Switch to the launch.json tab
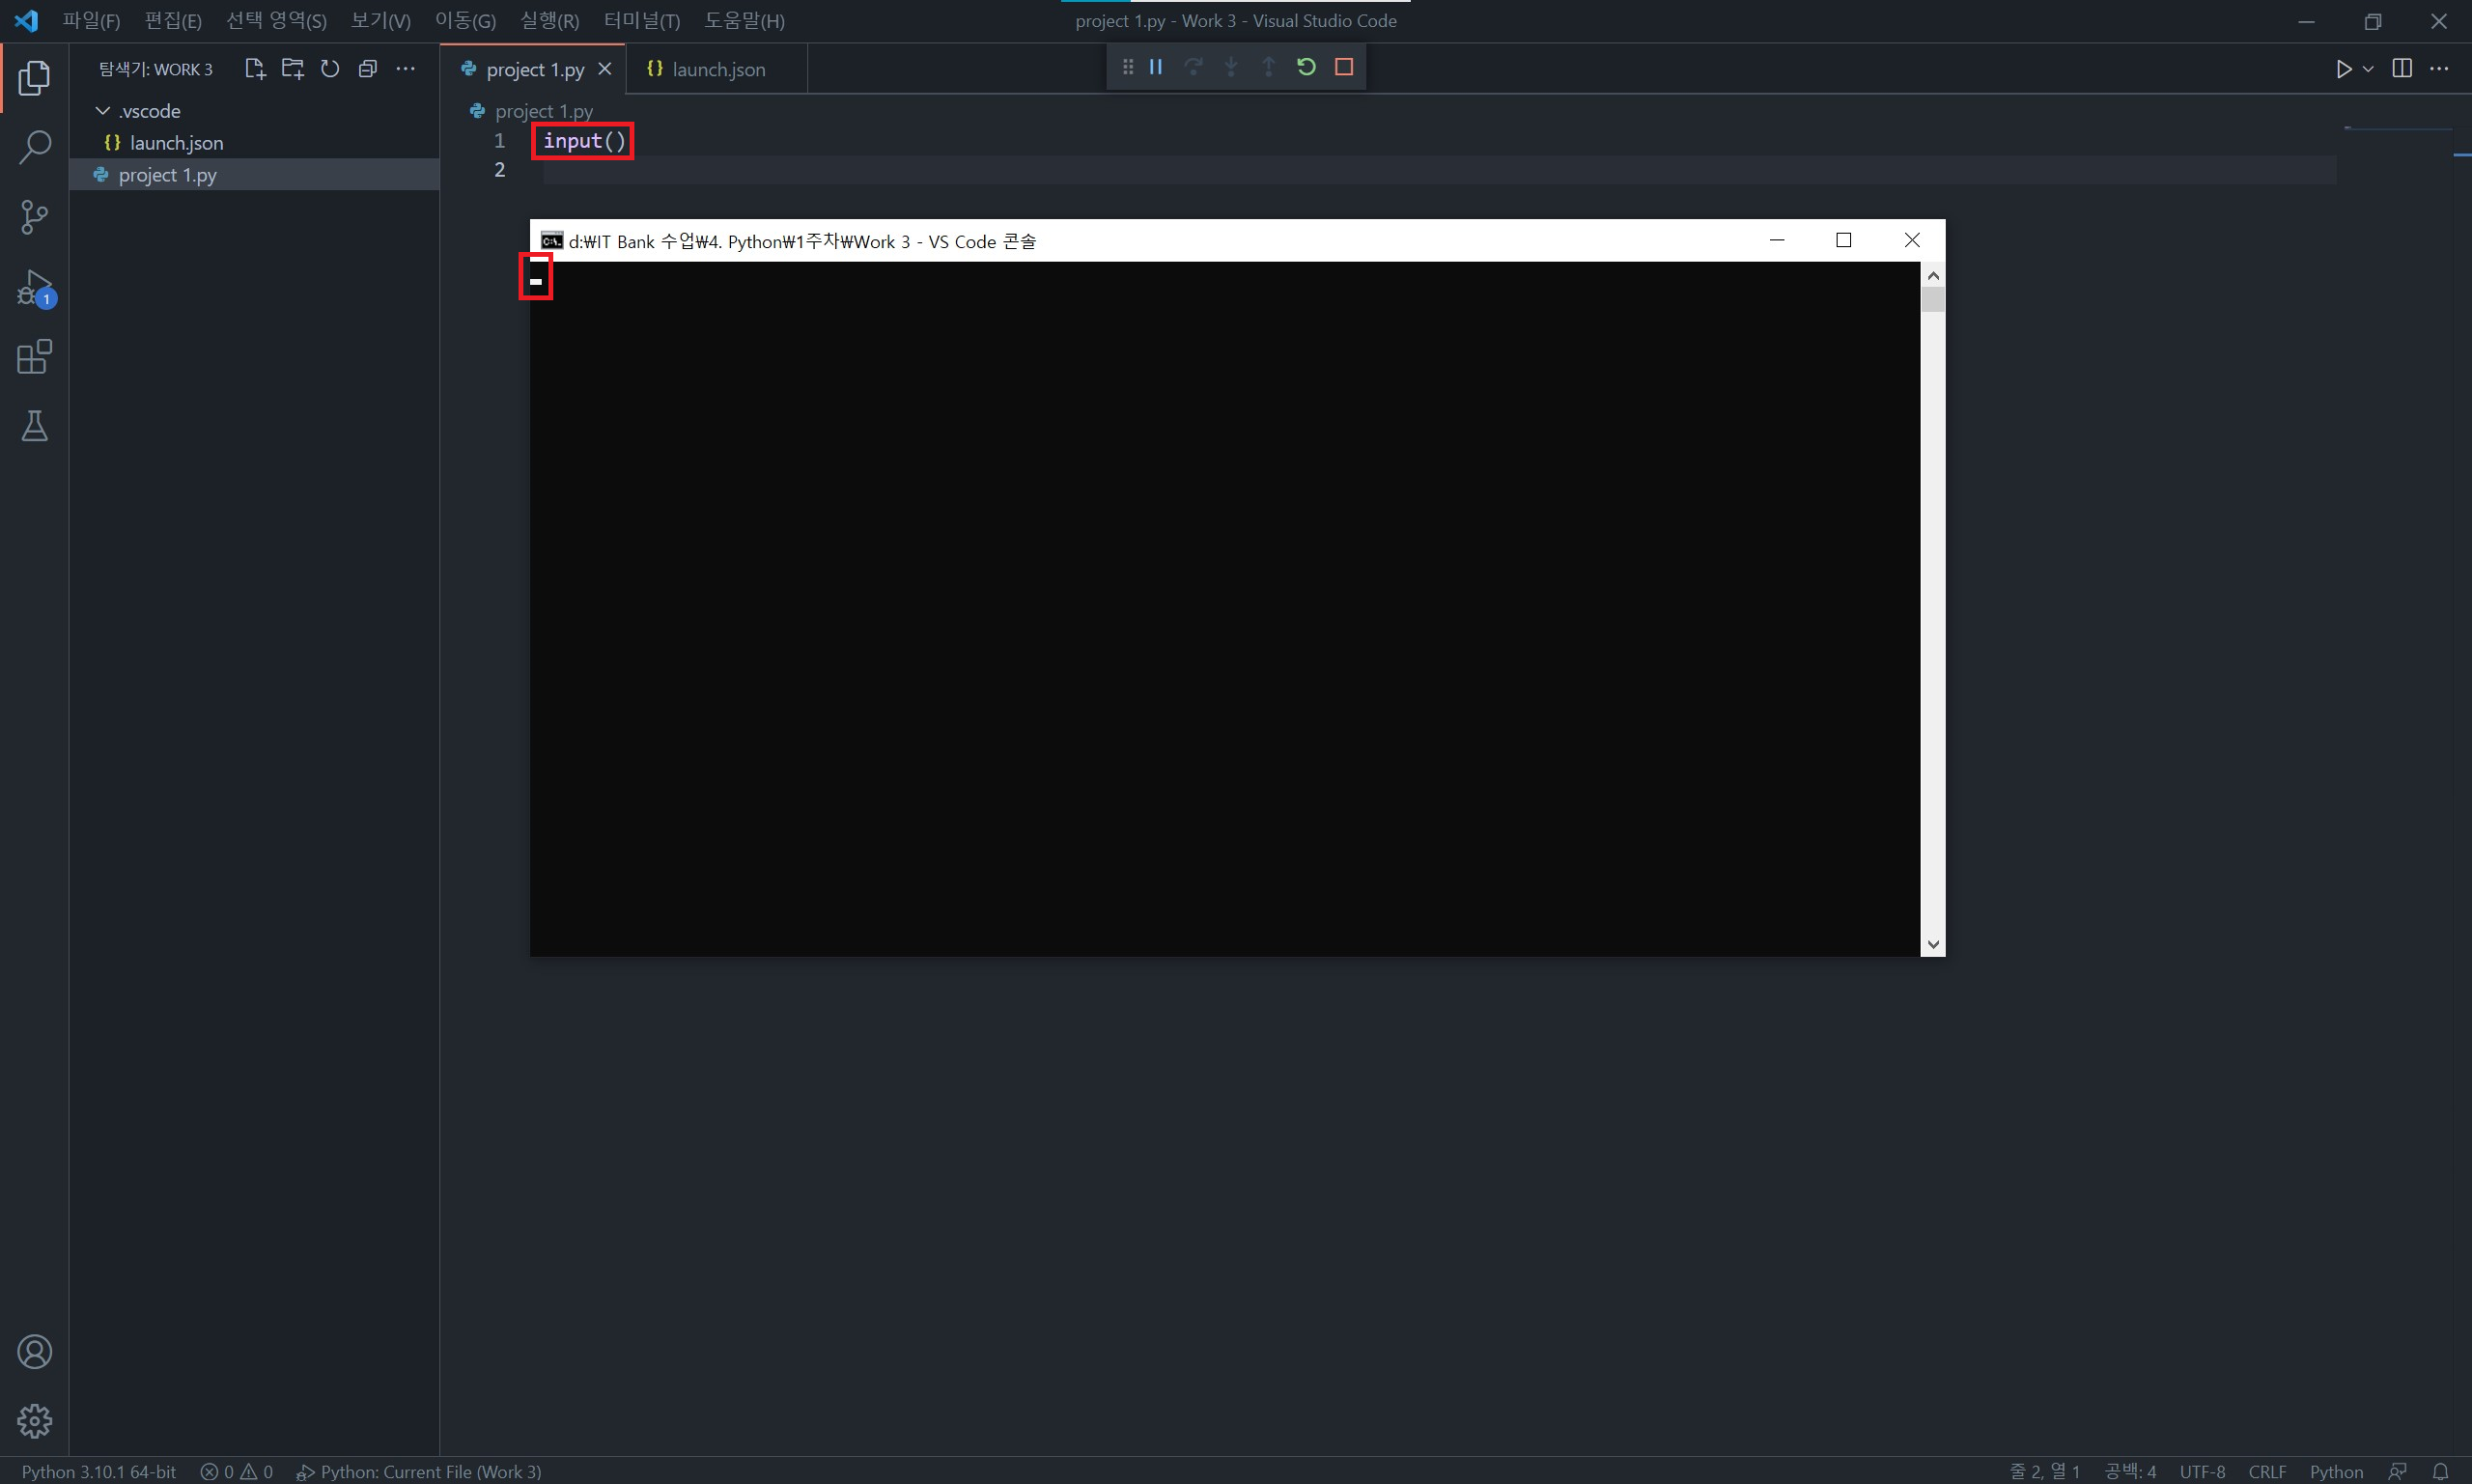Image resolution: width=2472 pixels, height=1484 pixels. point(717,69)
